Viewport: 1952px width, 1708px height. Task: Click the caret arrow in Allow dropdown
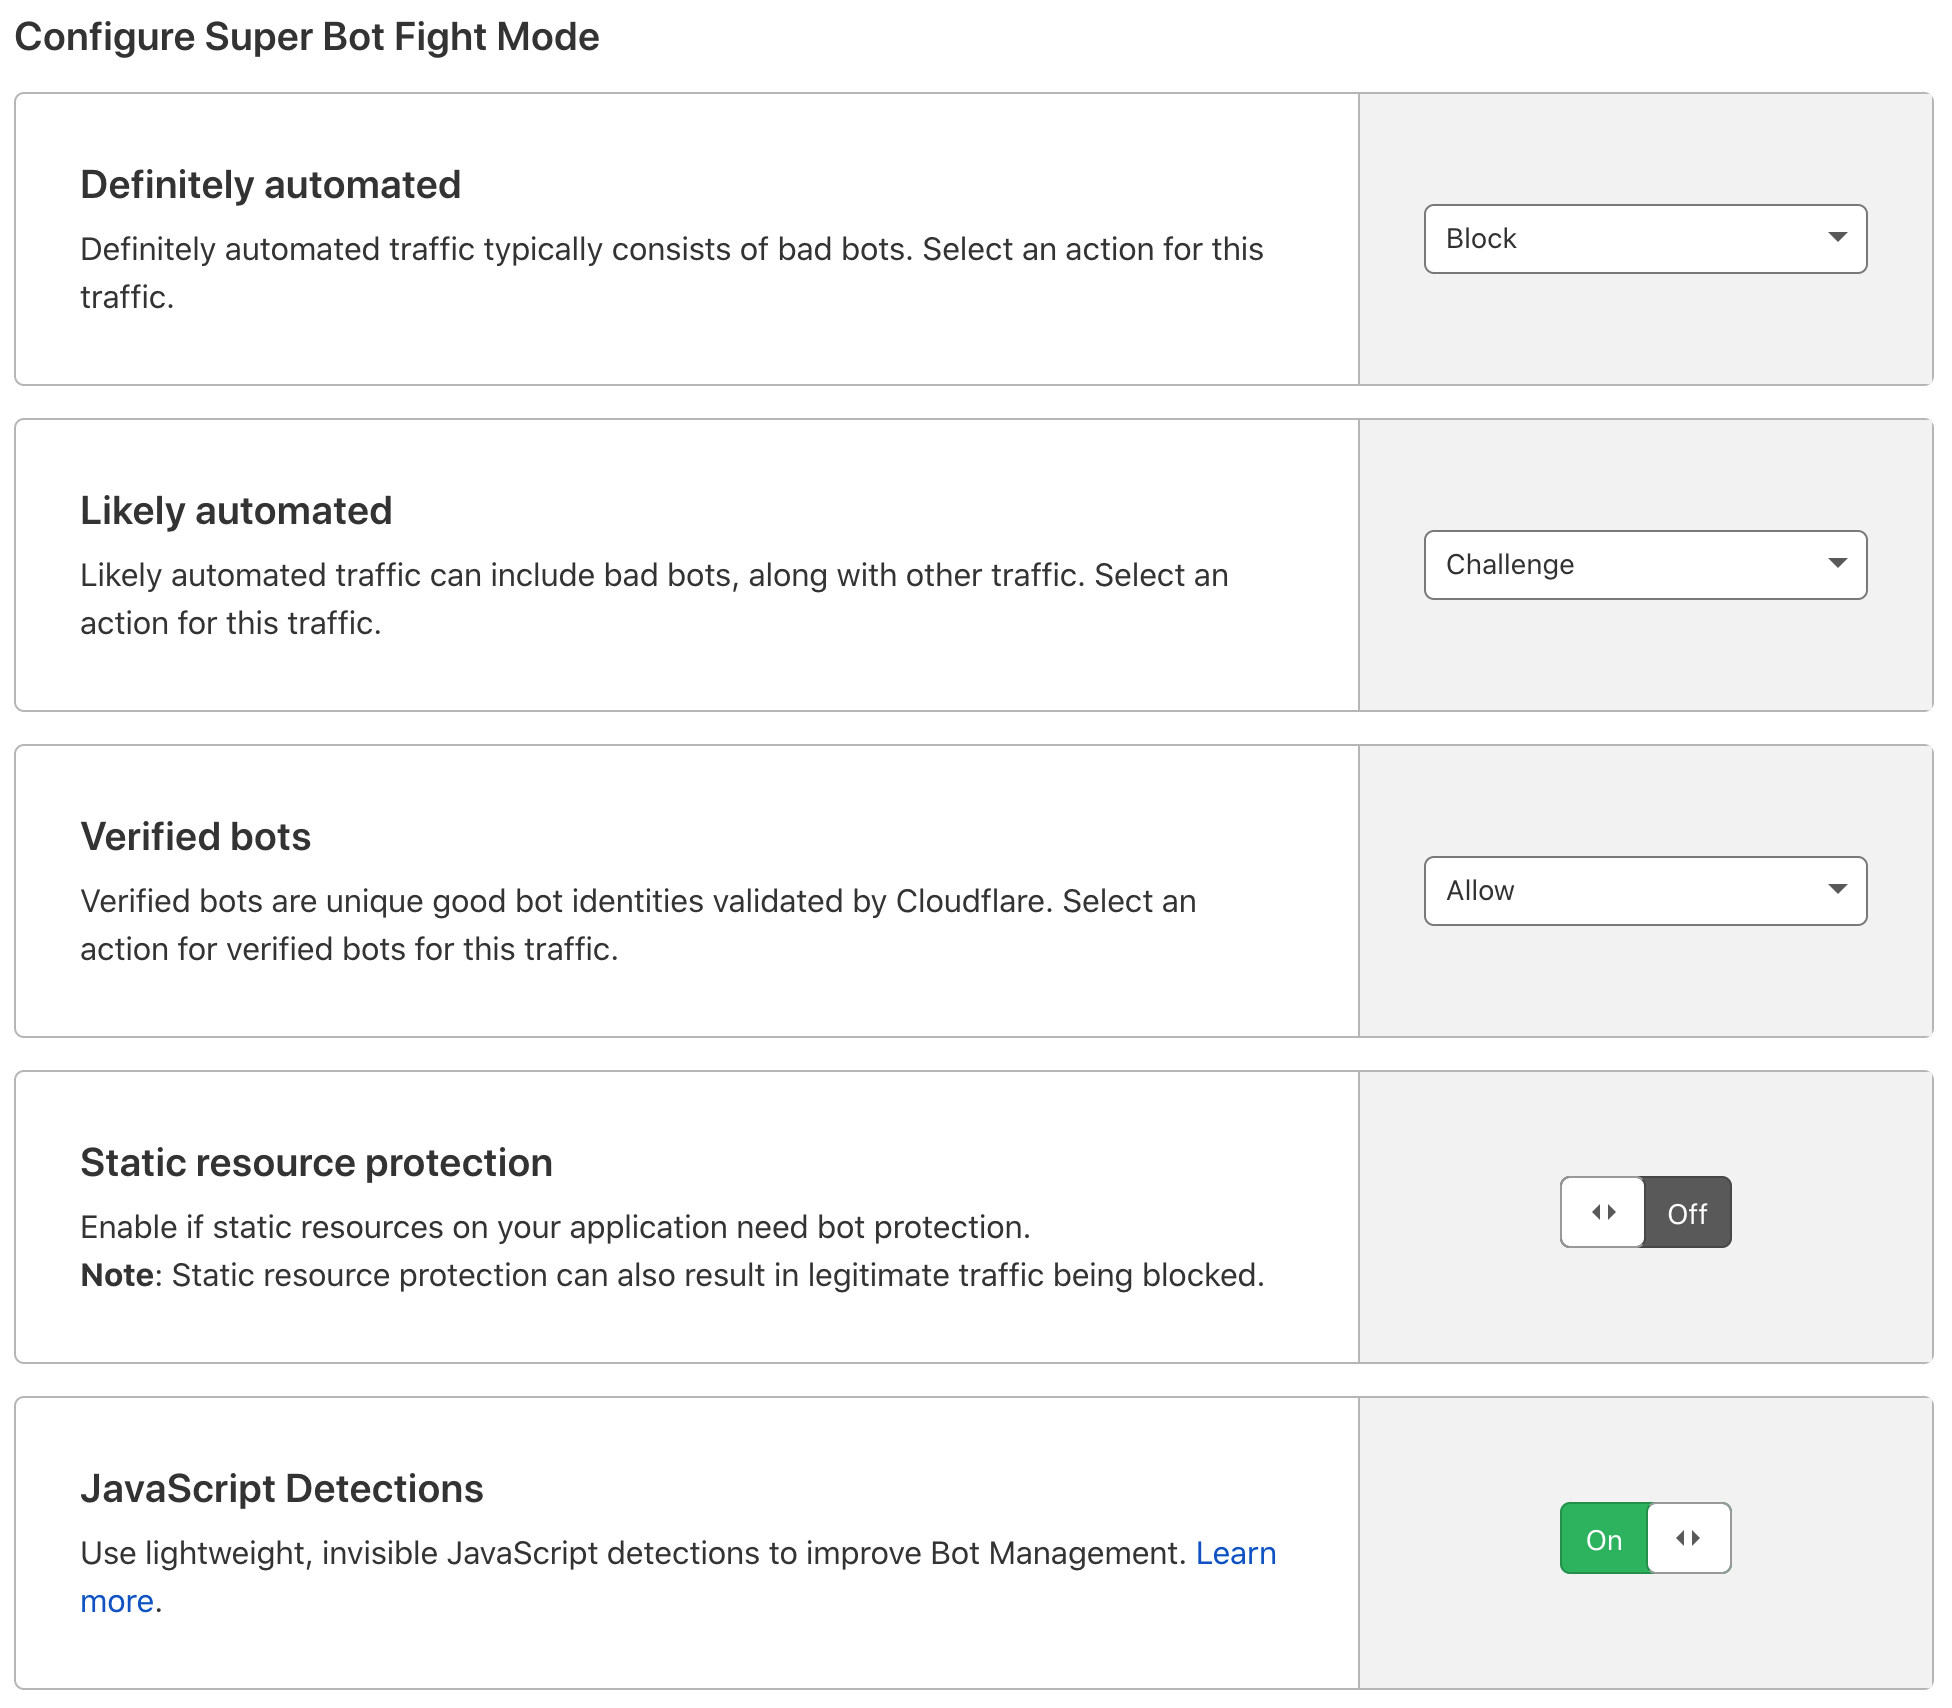coord(1837,889)
